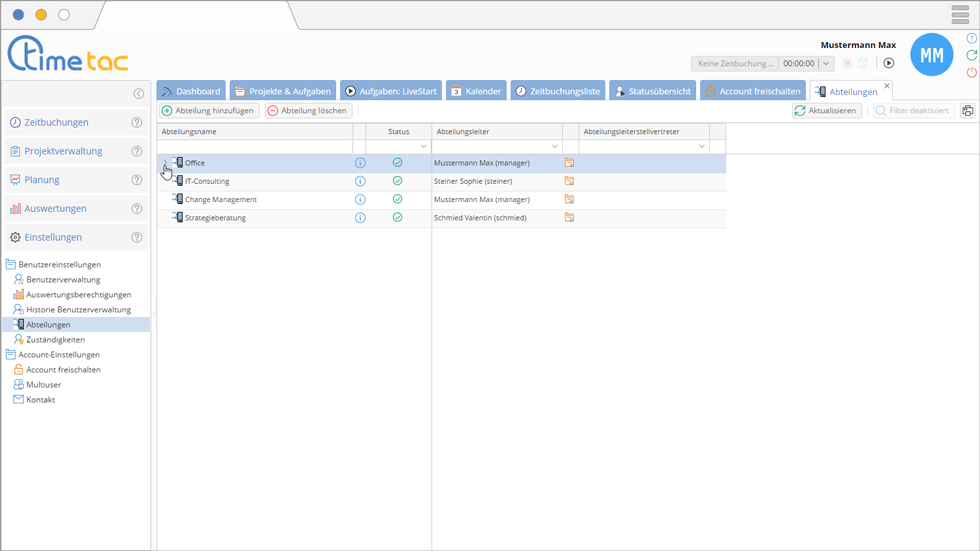Toggle status checkmark for Change Management

point(397,199)
